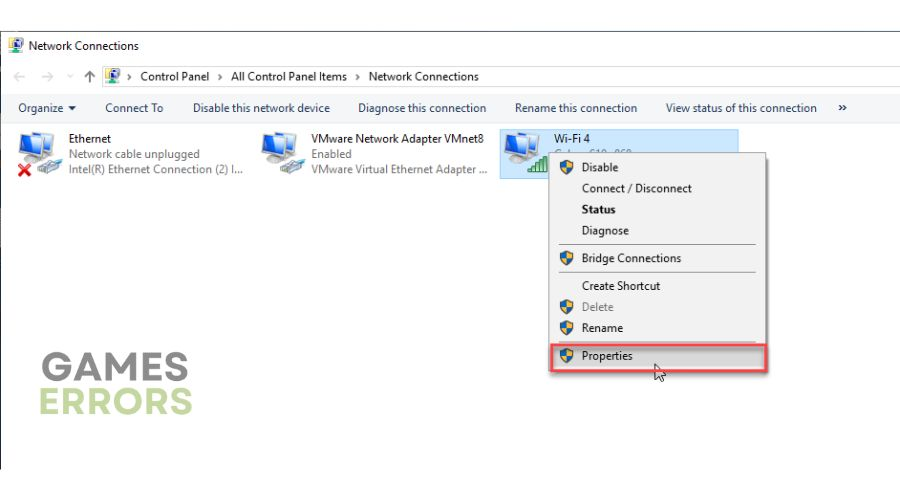This screenshot has height=500, width=900.
Task: Click All Control Panel Items breadcrumb
Action: point(289,76)
